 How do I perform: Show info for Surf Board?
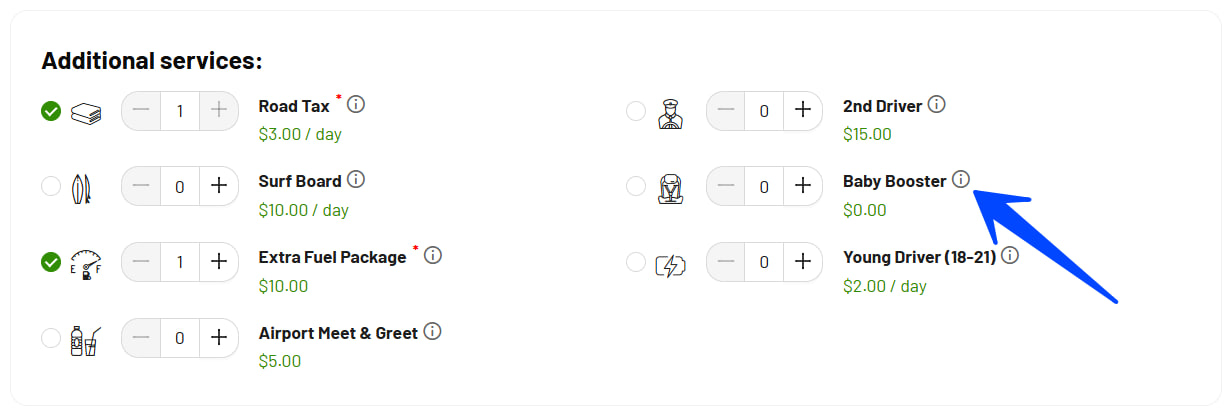pyautogui.click(x=356, y=180)
